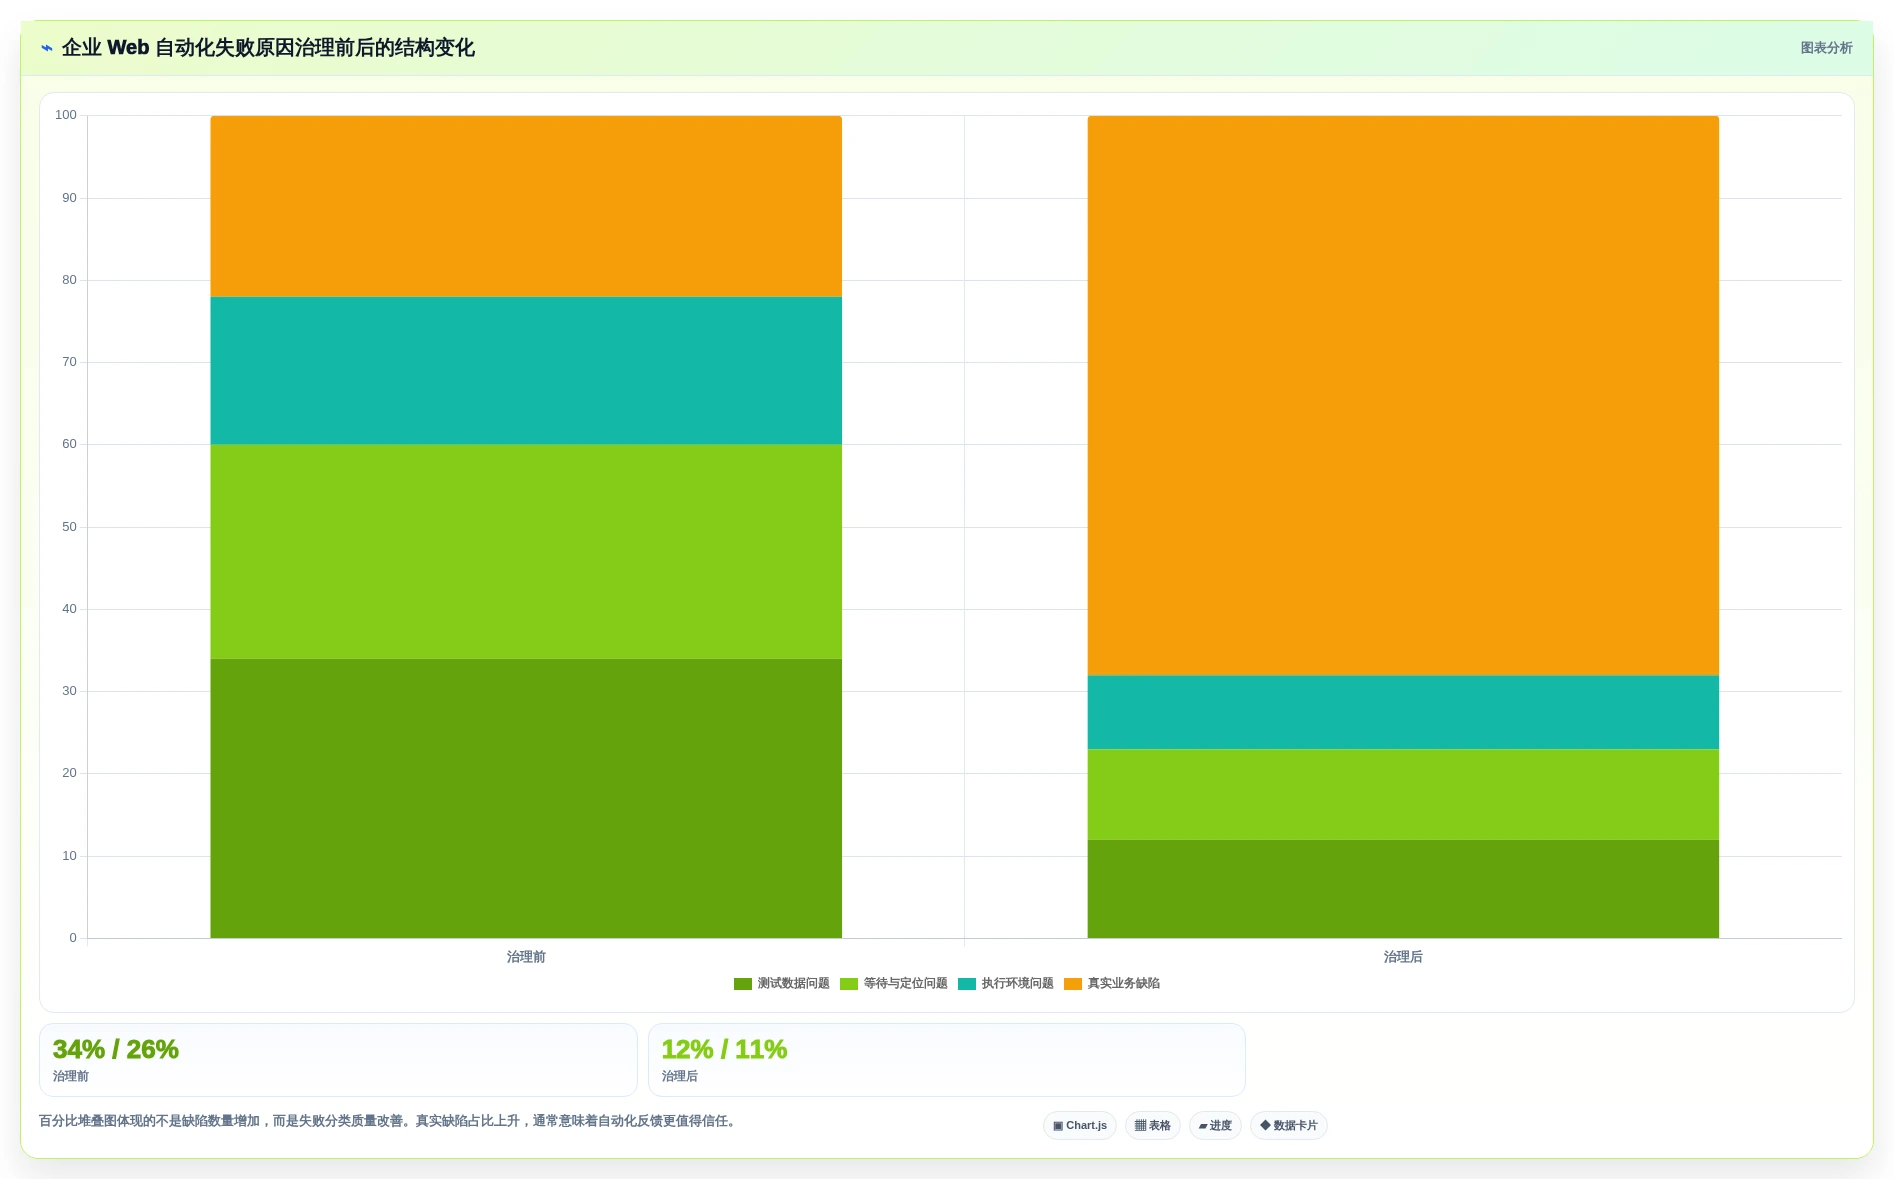Click 治理前 orange 真实业务缺陷 segment
1894x1179 pixels.
click(526, 206)
